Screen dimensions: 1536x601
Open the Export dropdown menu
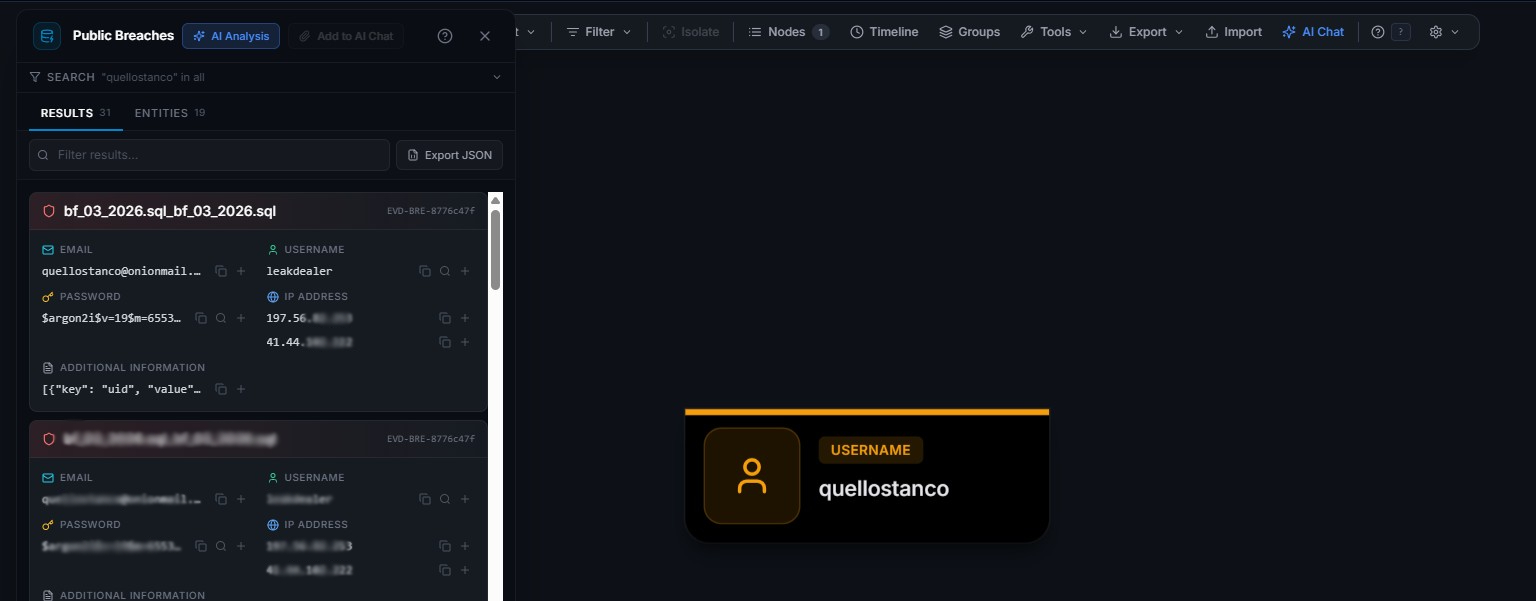click(1146, 32)
